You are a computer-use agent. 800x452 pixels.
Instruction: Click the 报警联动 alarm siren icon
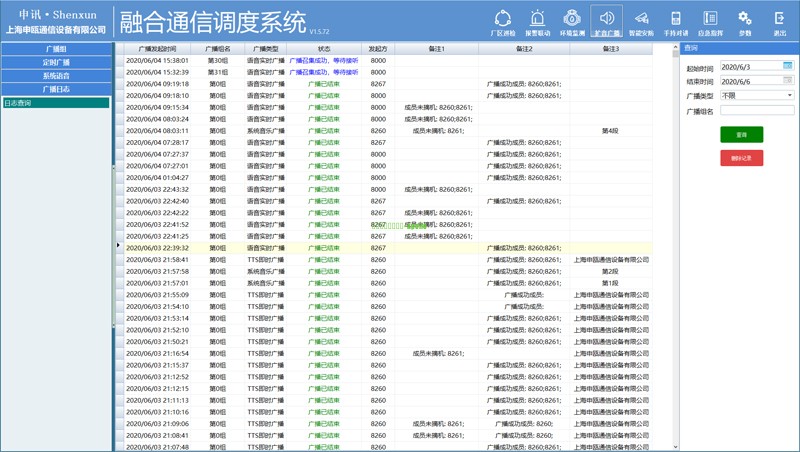point(538,19)
